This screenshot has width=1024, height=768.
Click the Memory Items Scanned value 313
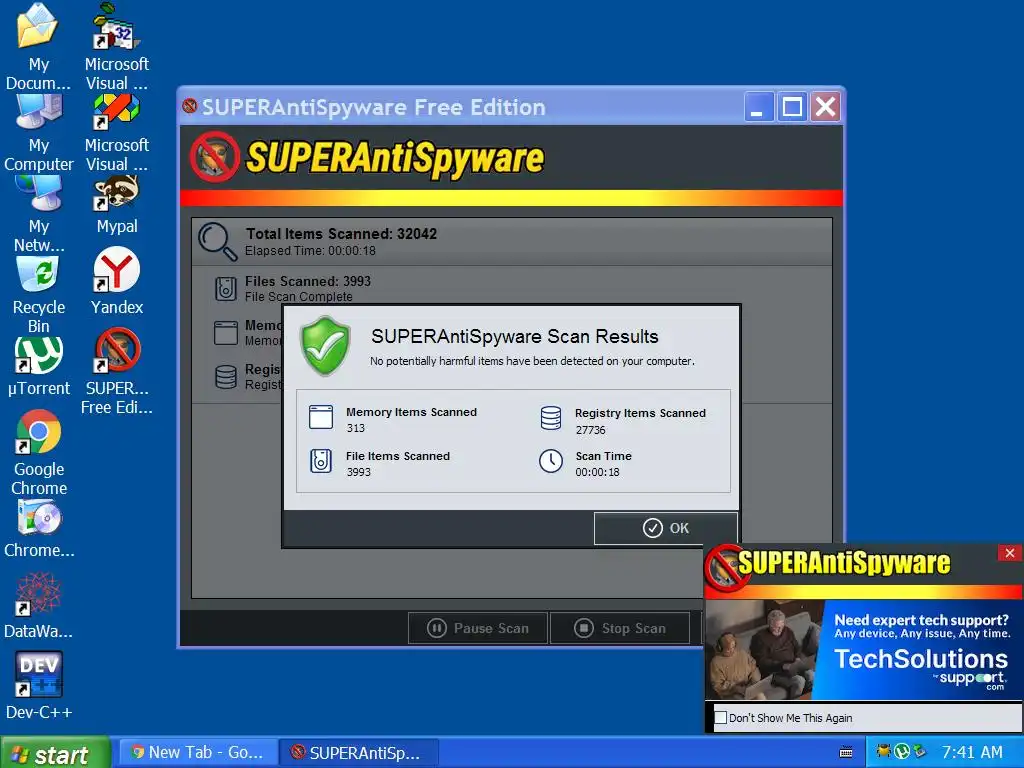[x=355, y=428]
